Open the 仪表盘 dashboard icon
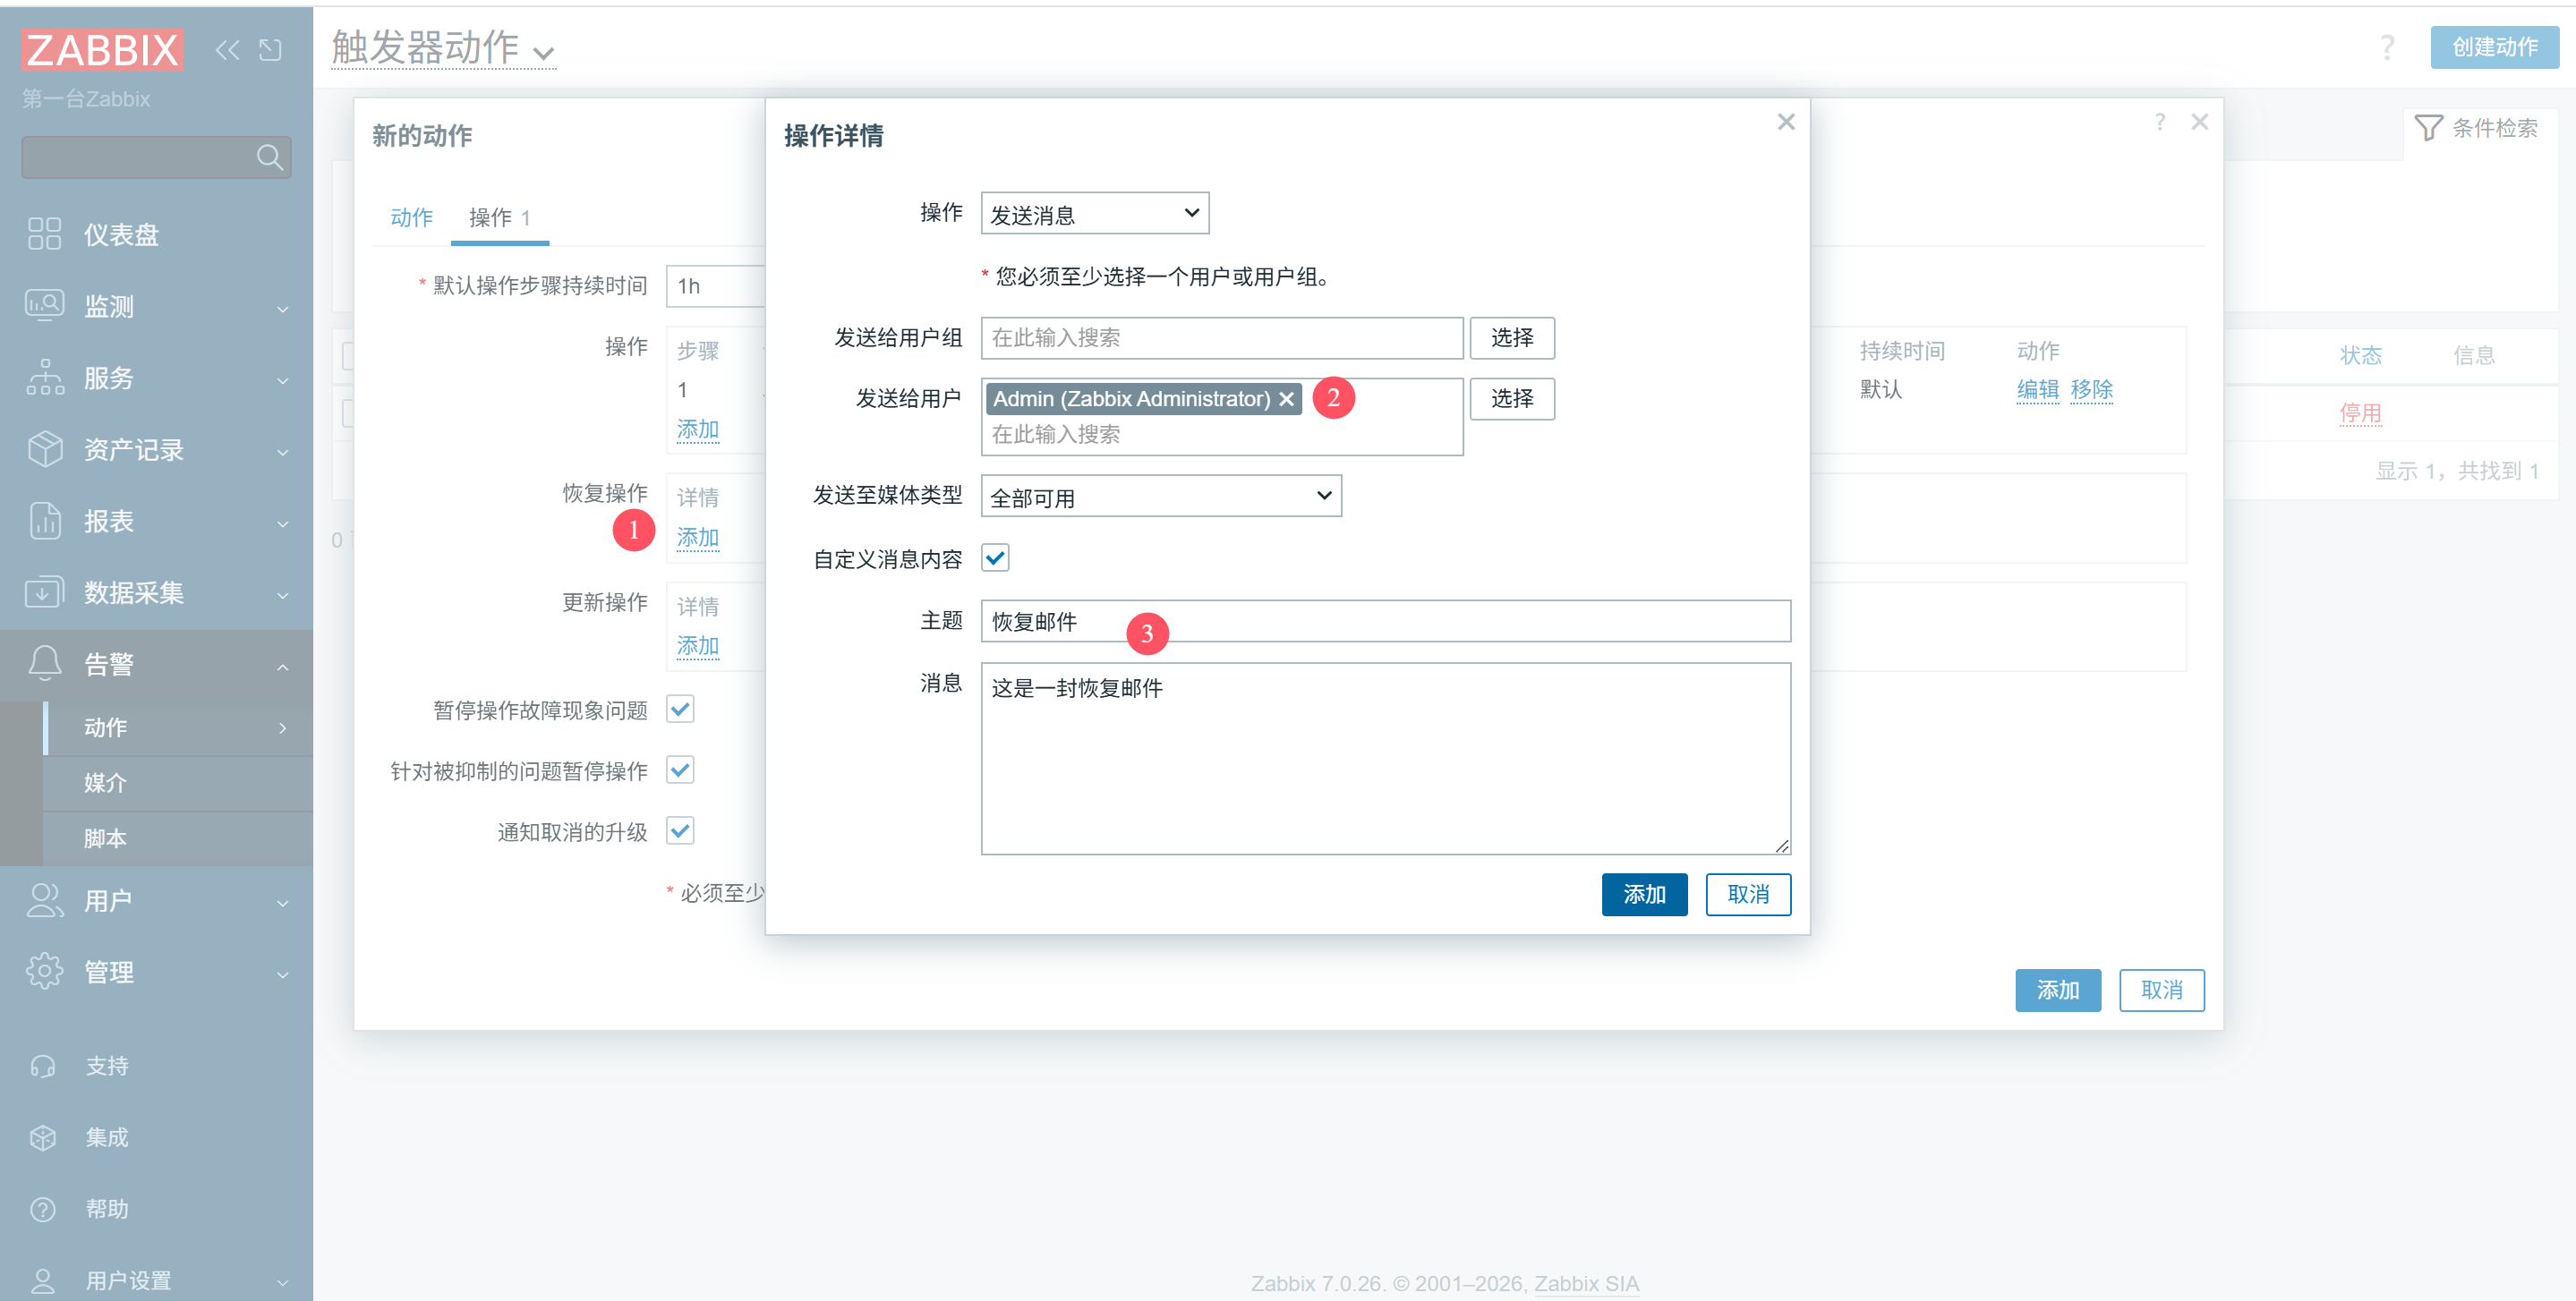 pyautogui.click(x=45, y=234)
